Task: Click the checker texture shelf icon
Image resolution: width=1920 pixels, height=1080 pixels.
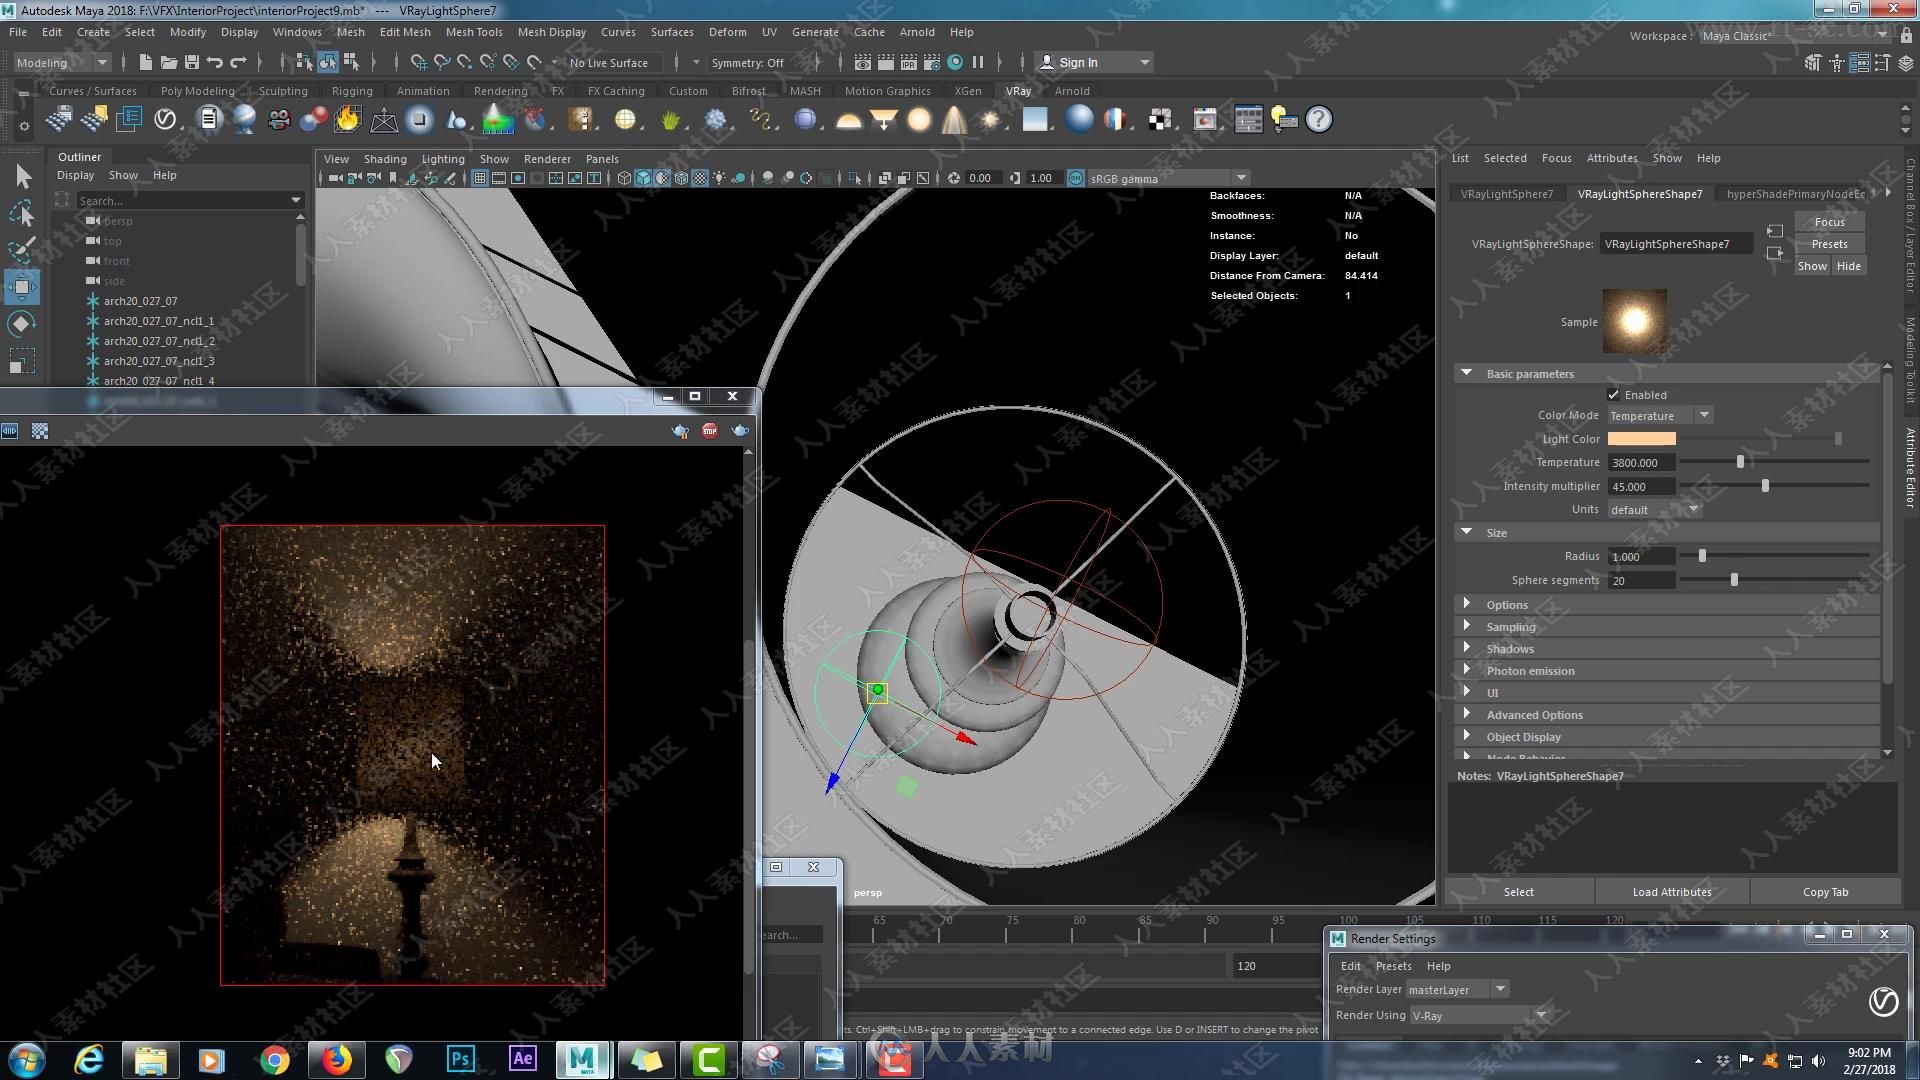Action: pyautogui.click(x=1160, y=120)
